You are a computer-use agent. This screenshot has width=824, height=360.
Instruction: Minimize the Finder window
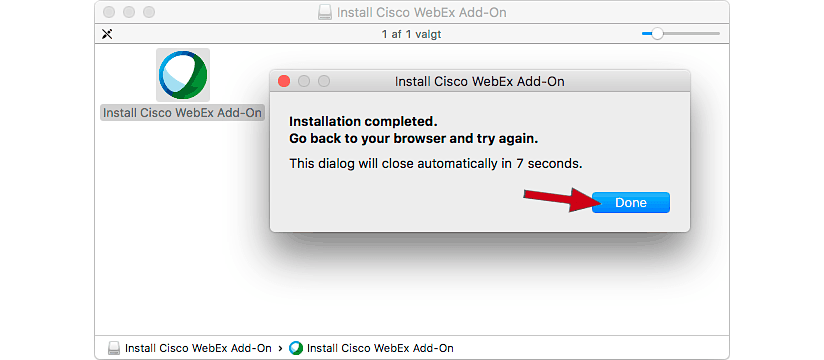coord(129,12)
